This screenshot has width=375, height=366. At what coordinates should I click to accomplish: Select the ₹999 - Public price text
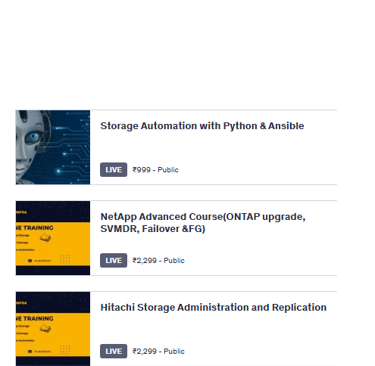click(x=155, y=170)
